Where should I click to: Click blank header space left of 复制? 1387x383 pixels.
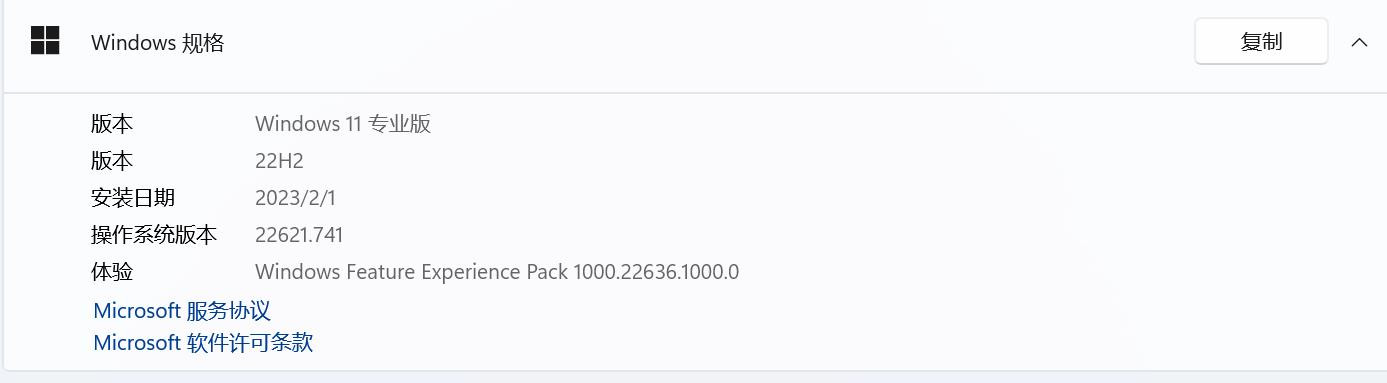click(700, 42)
